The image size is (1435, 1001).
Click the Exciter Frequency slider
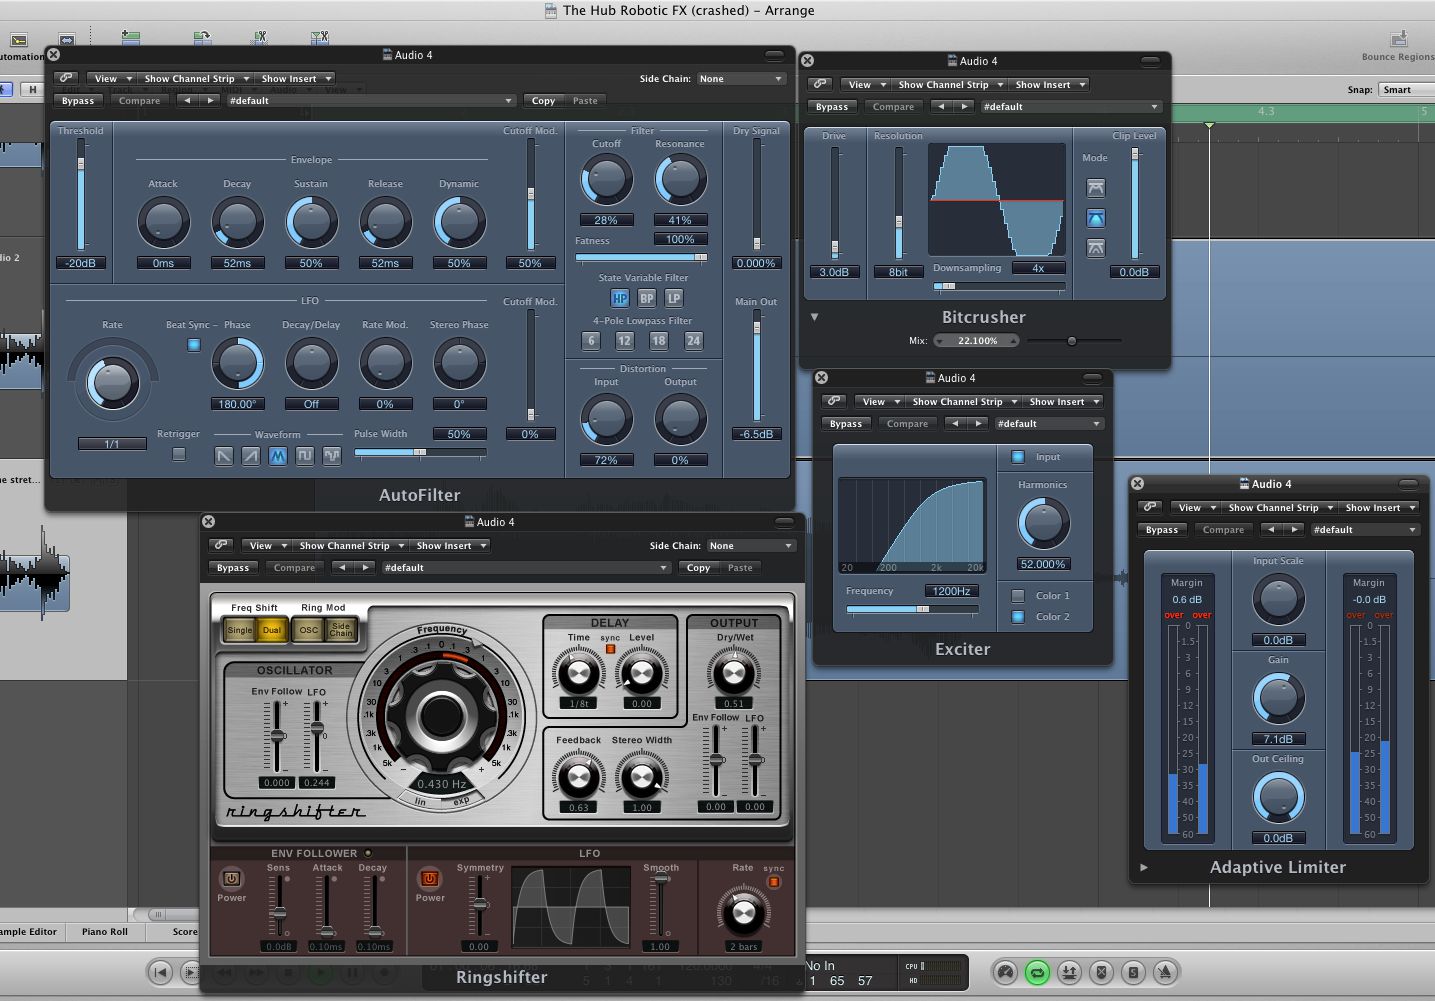(x=912, y=608)
